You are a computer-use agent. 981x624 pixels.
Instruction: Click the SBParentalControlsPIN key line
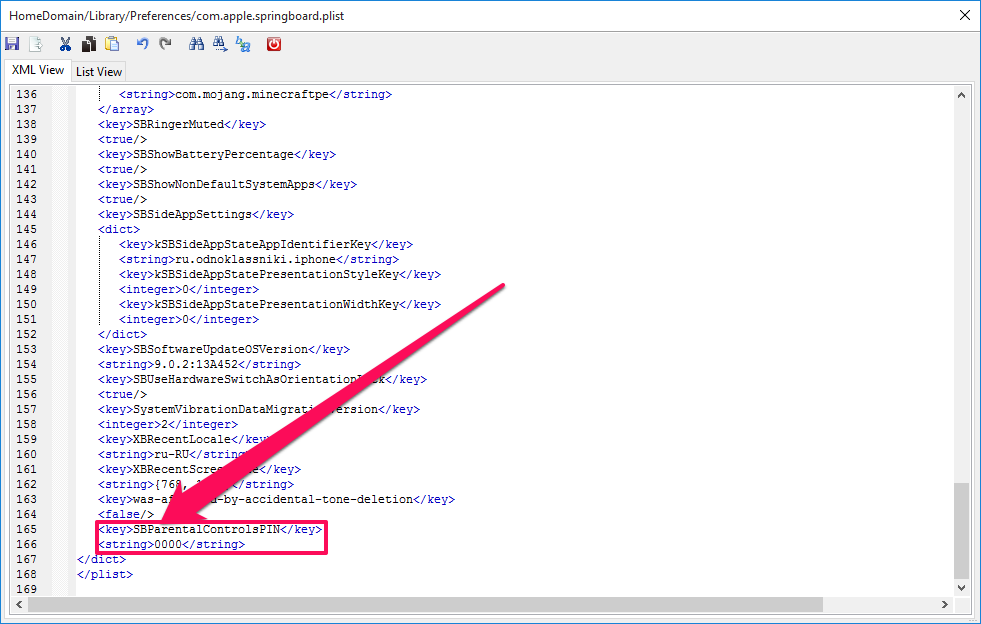coord(210,529)
